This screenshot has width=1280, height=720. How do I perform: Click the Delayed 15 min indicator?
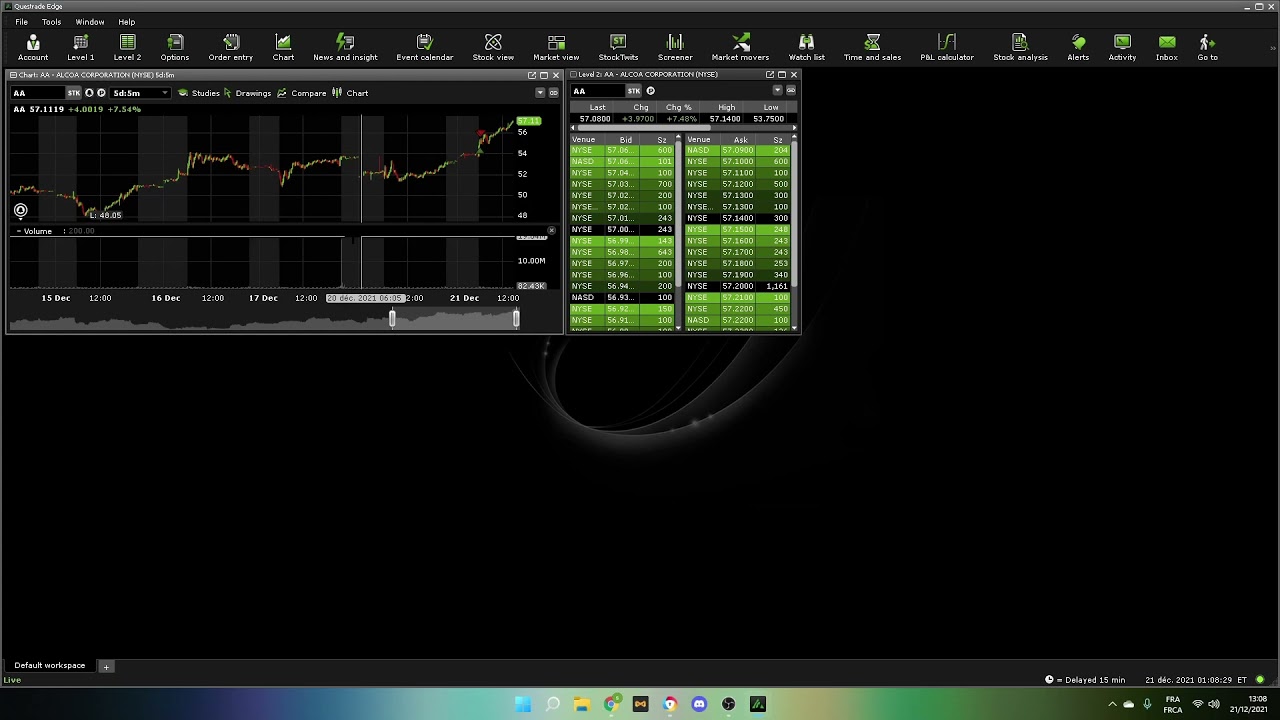pos(1085,680)
